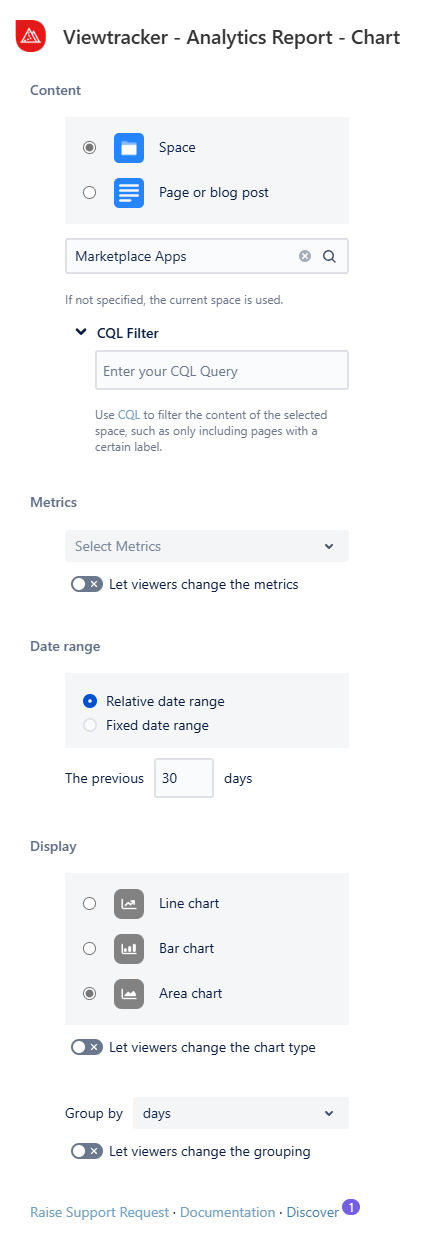The width and height of the screenshot is (425, 1238).
Task: Open the Group by days dropdown
Action: coord(241,1114)
